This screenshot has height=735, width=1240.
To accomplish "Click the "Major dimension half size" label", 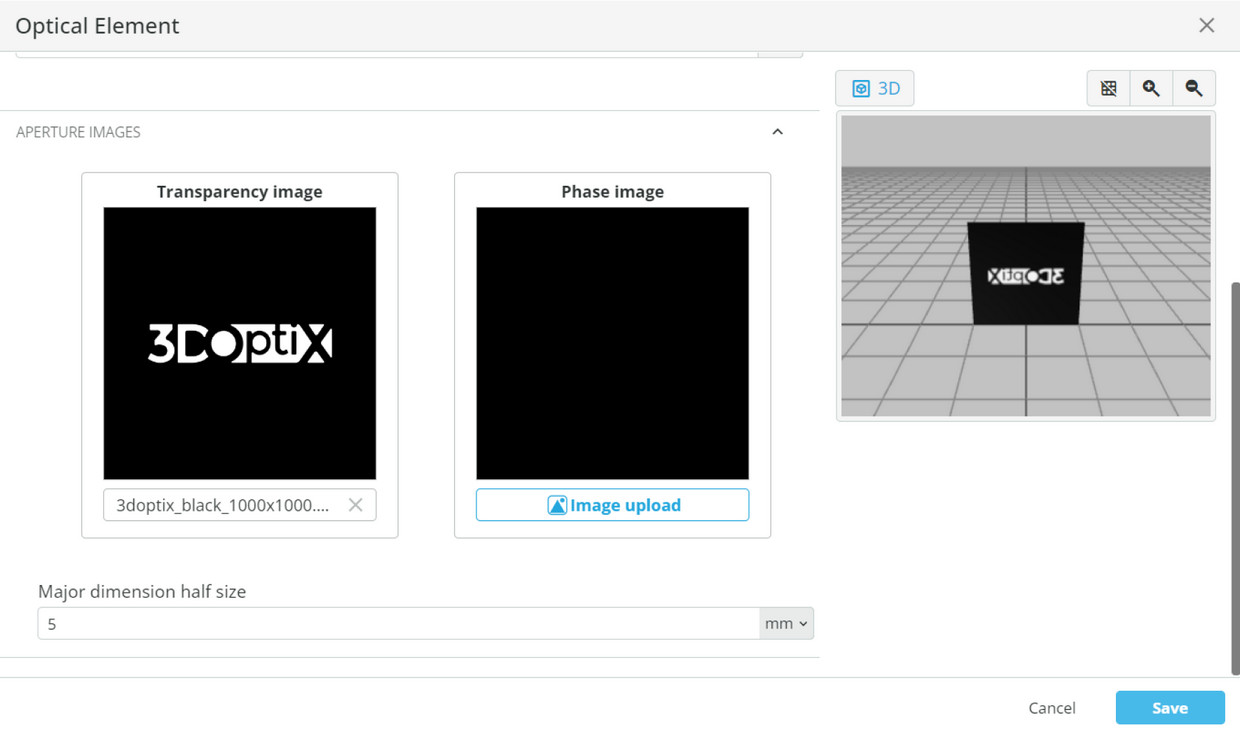I will tap(142, 591).
